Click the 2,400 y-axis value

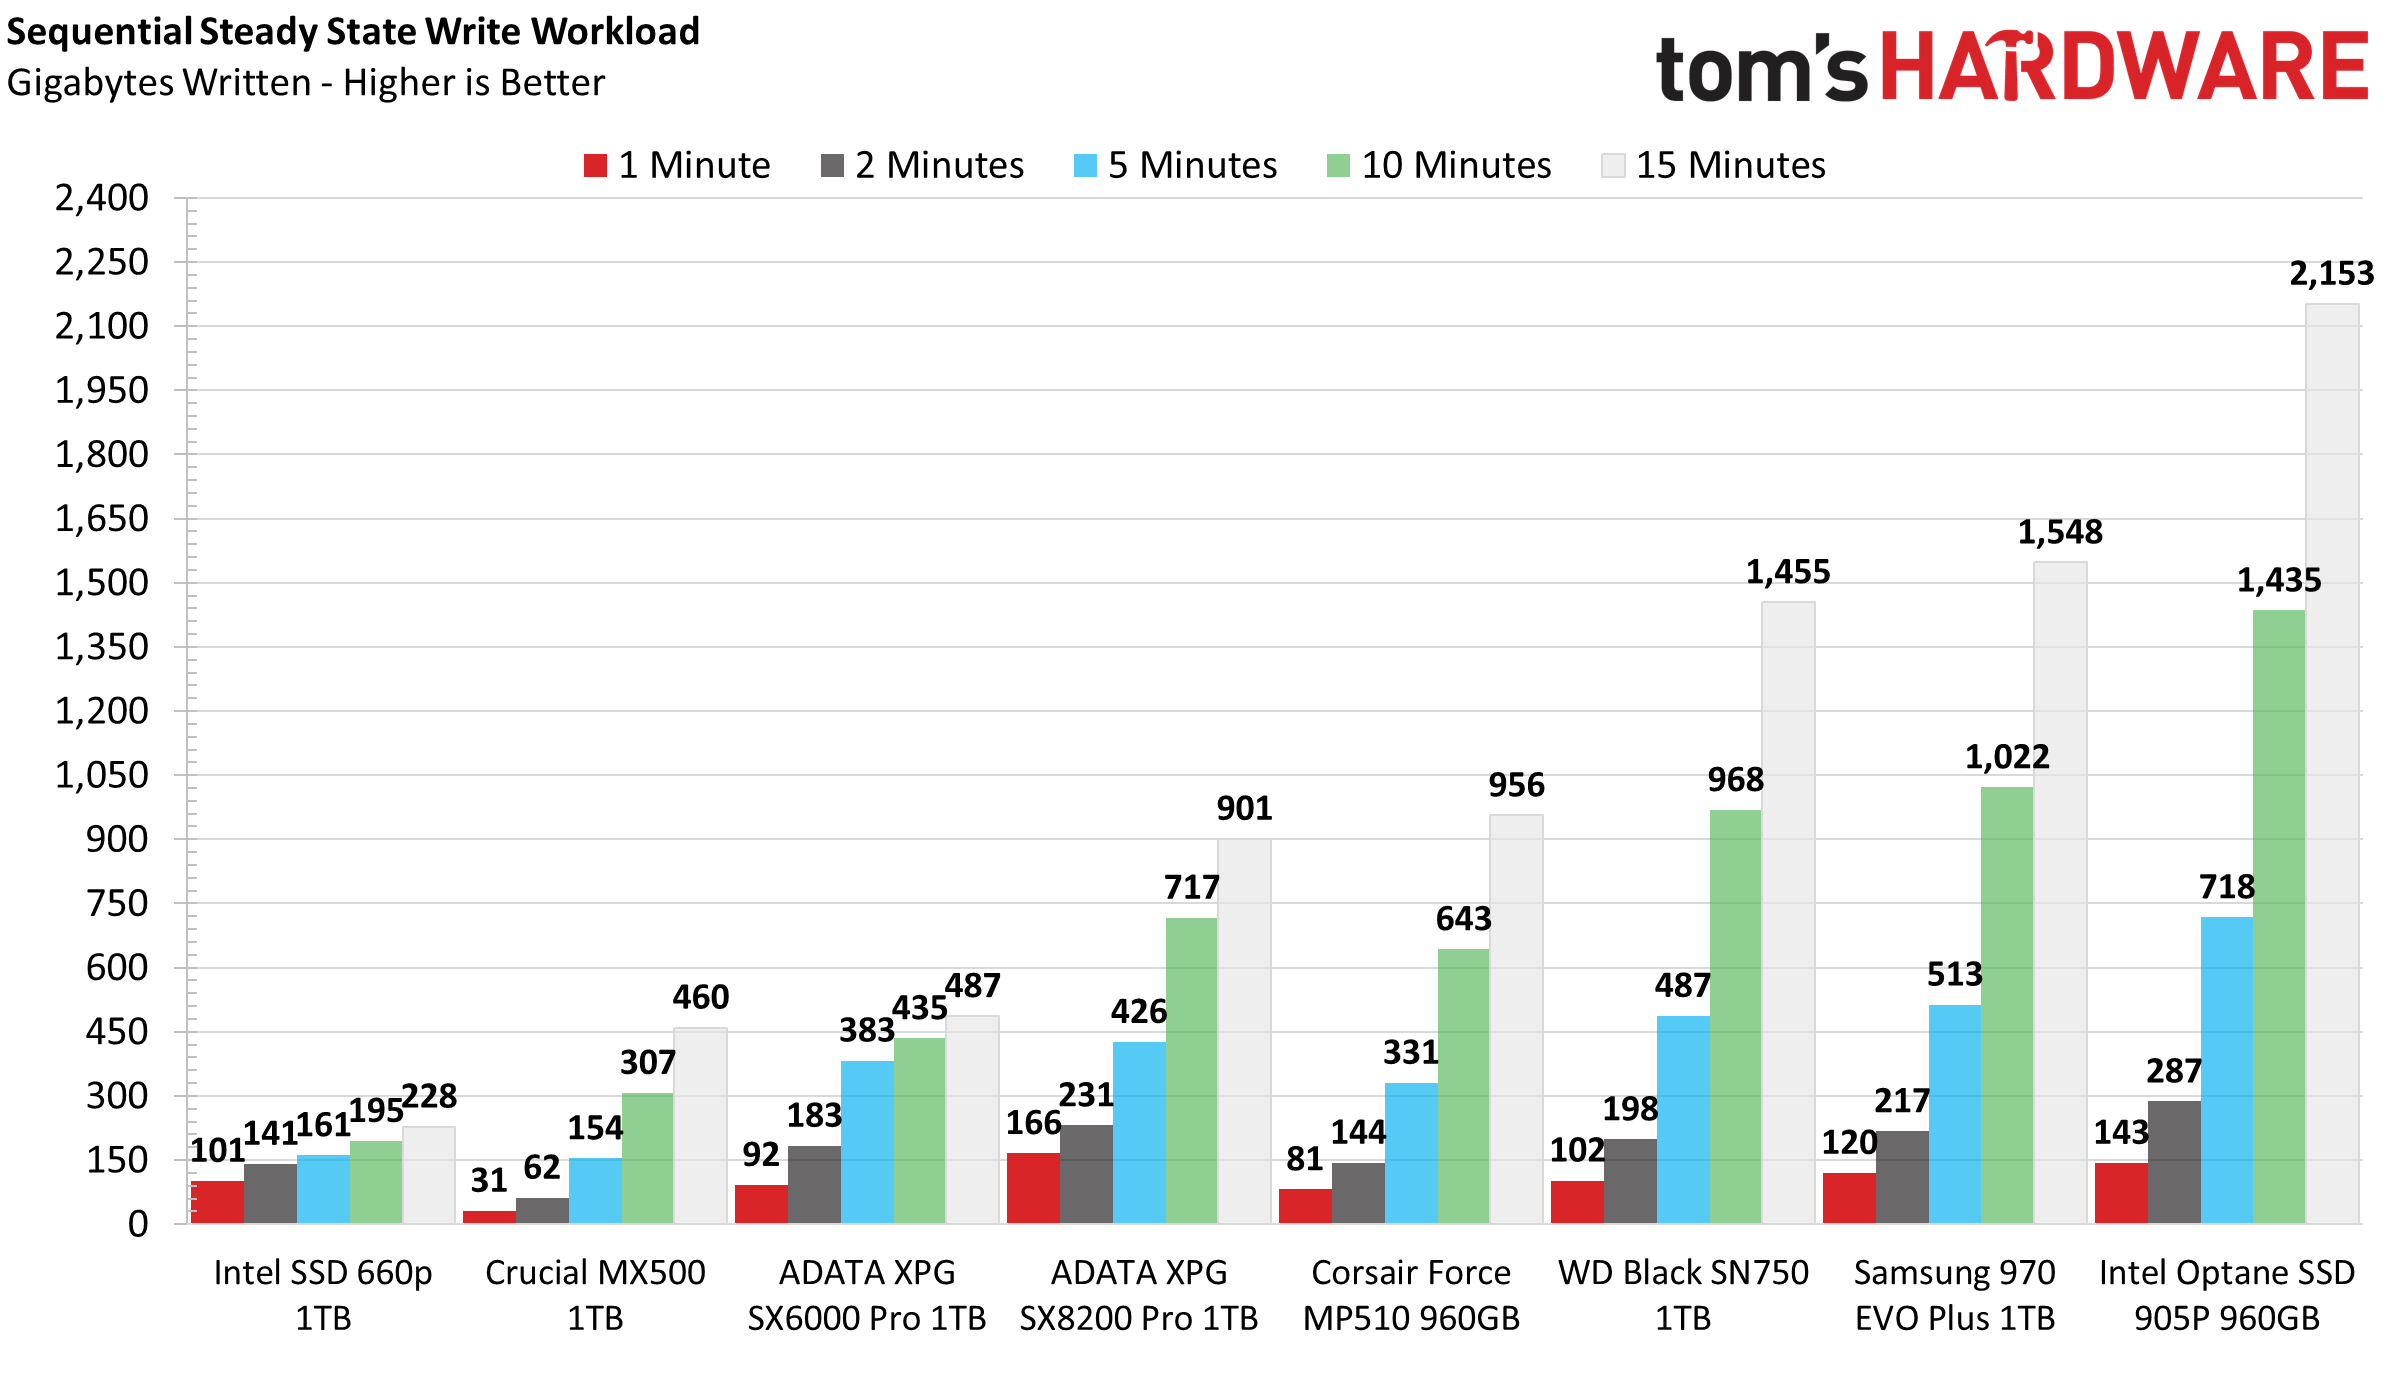[x=101, y=198]
